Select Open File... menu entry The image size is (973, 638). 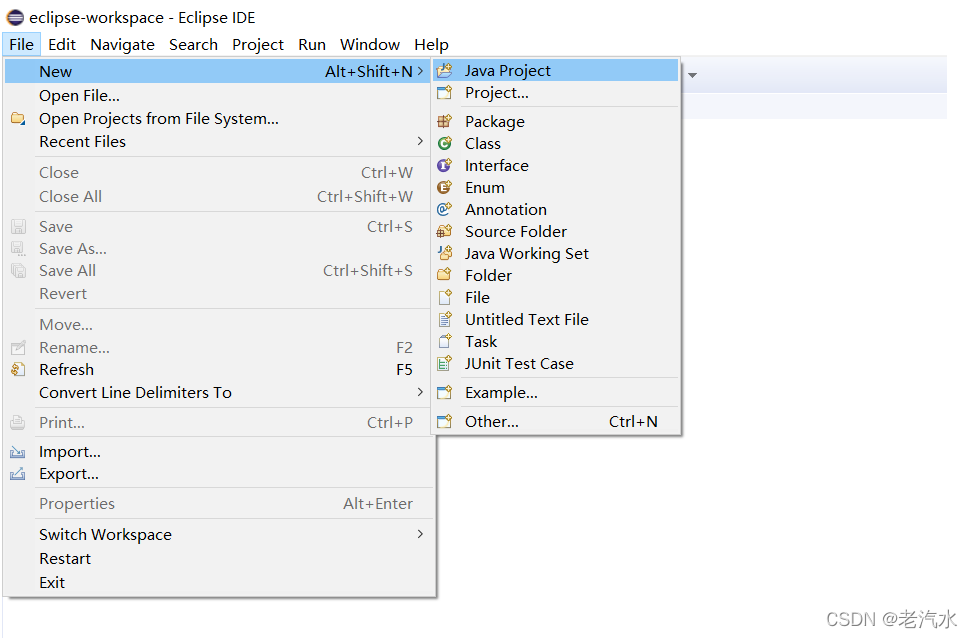click(217, 96)
